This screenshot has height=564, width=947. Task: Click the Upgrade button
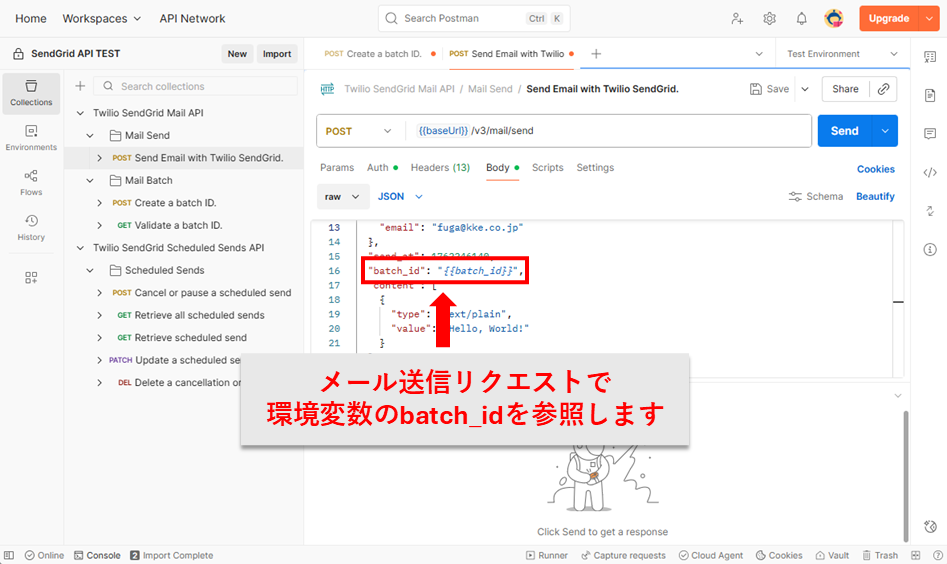coord(888,19)
